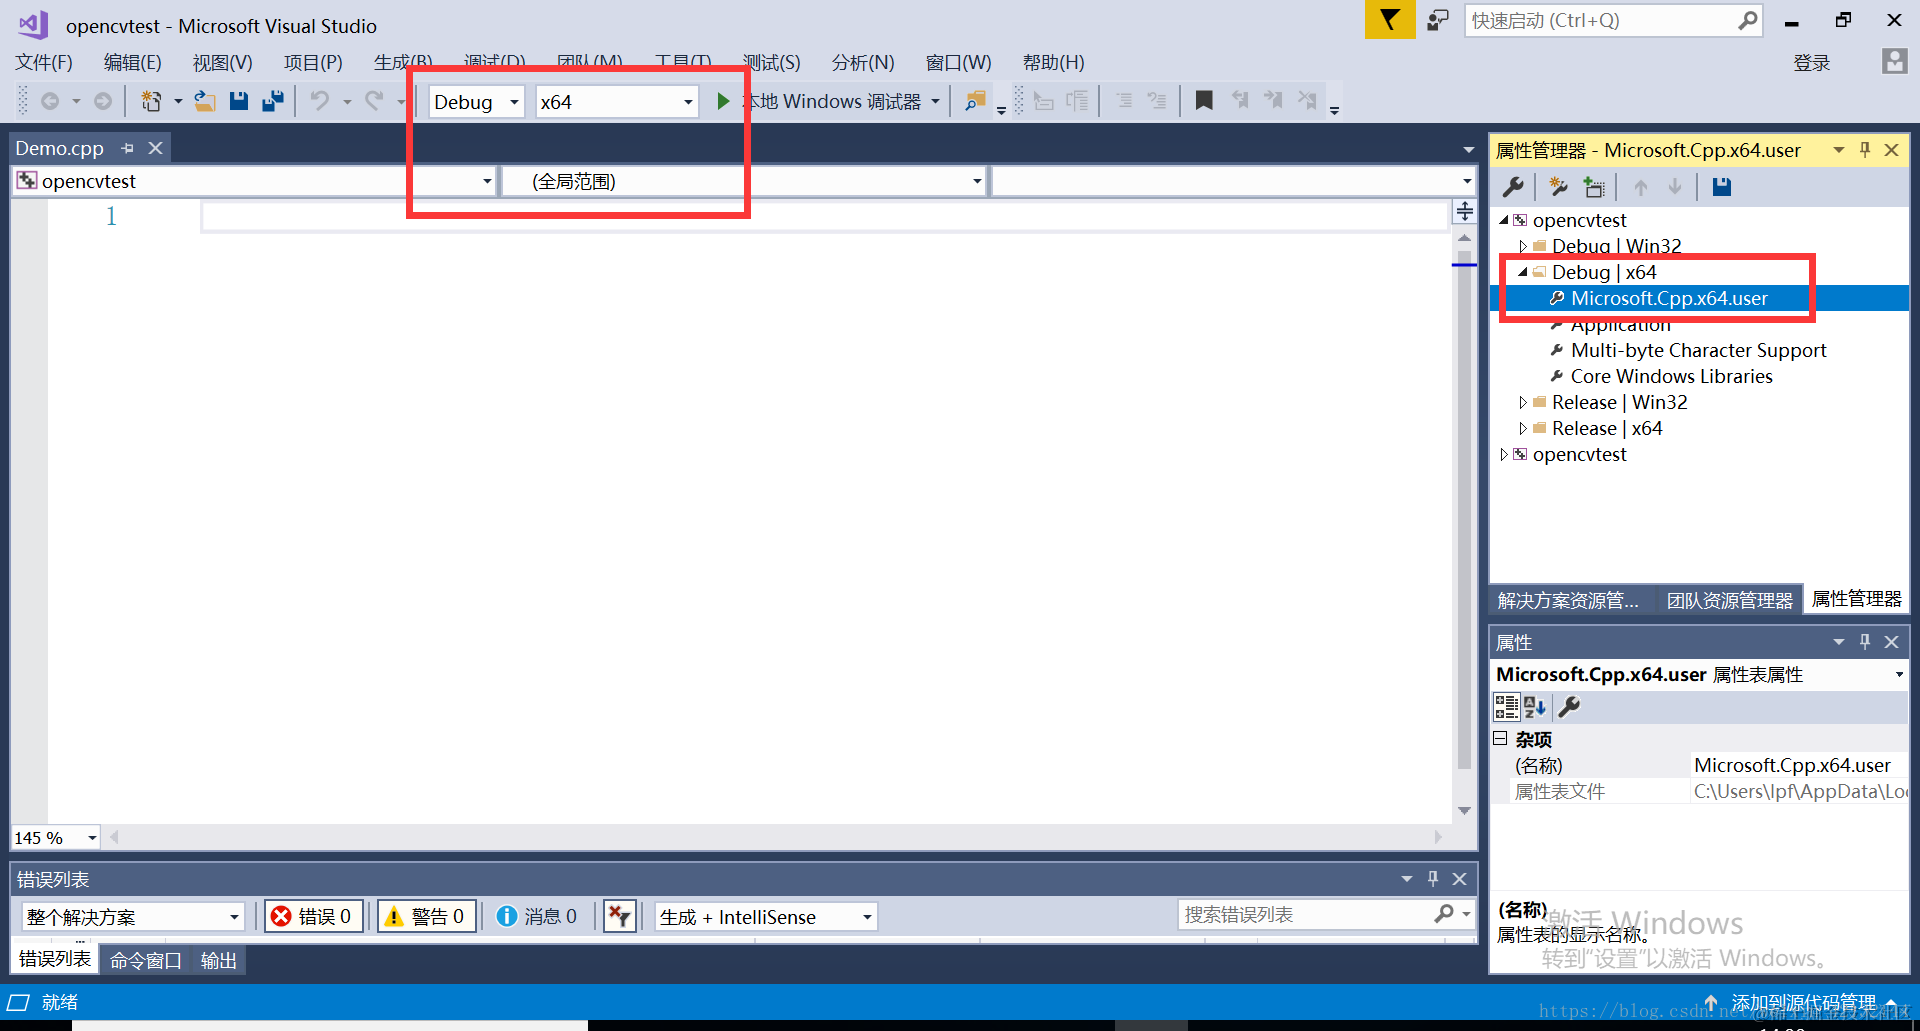Open the Properties wrench in Property Manager toolbar
Viewport: 1920px width, 1031px height.
[1513, 187]
